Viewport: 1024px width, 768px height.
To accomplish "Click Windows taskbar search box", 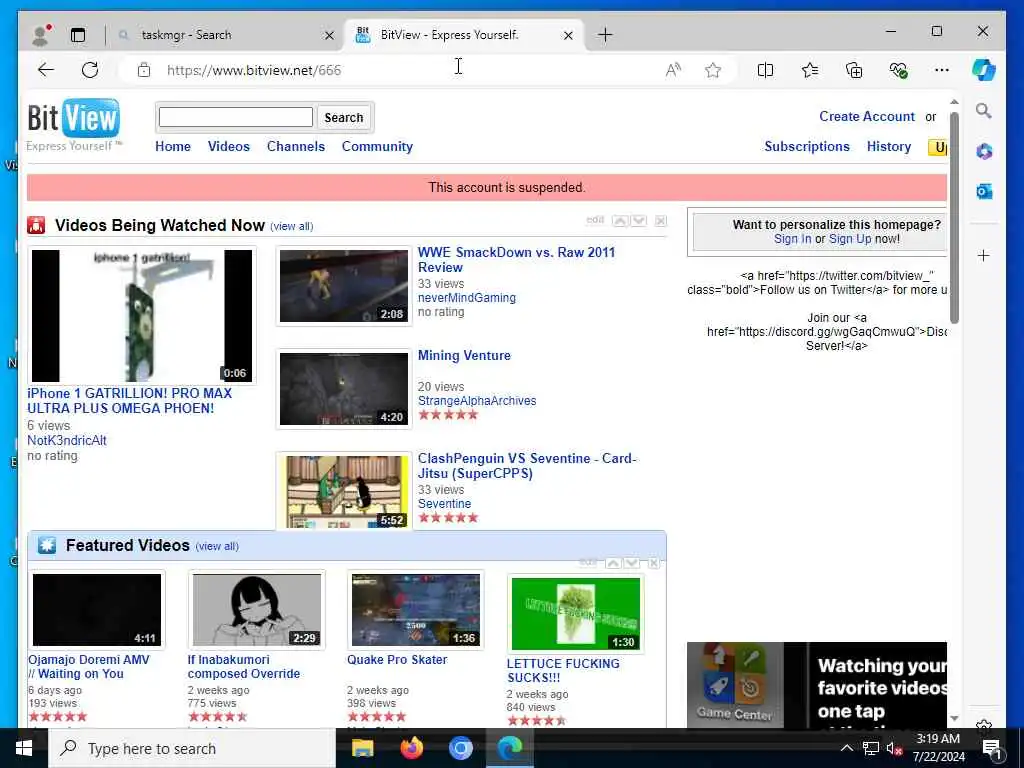I will tap(192, 748).
